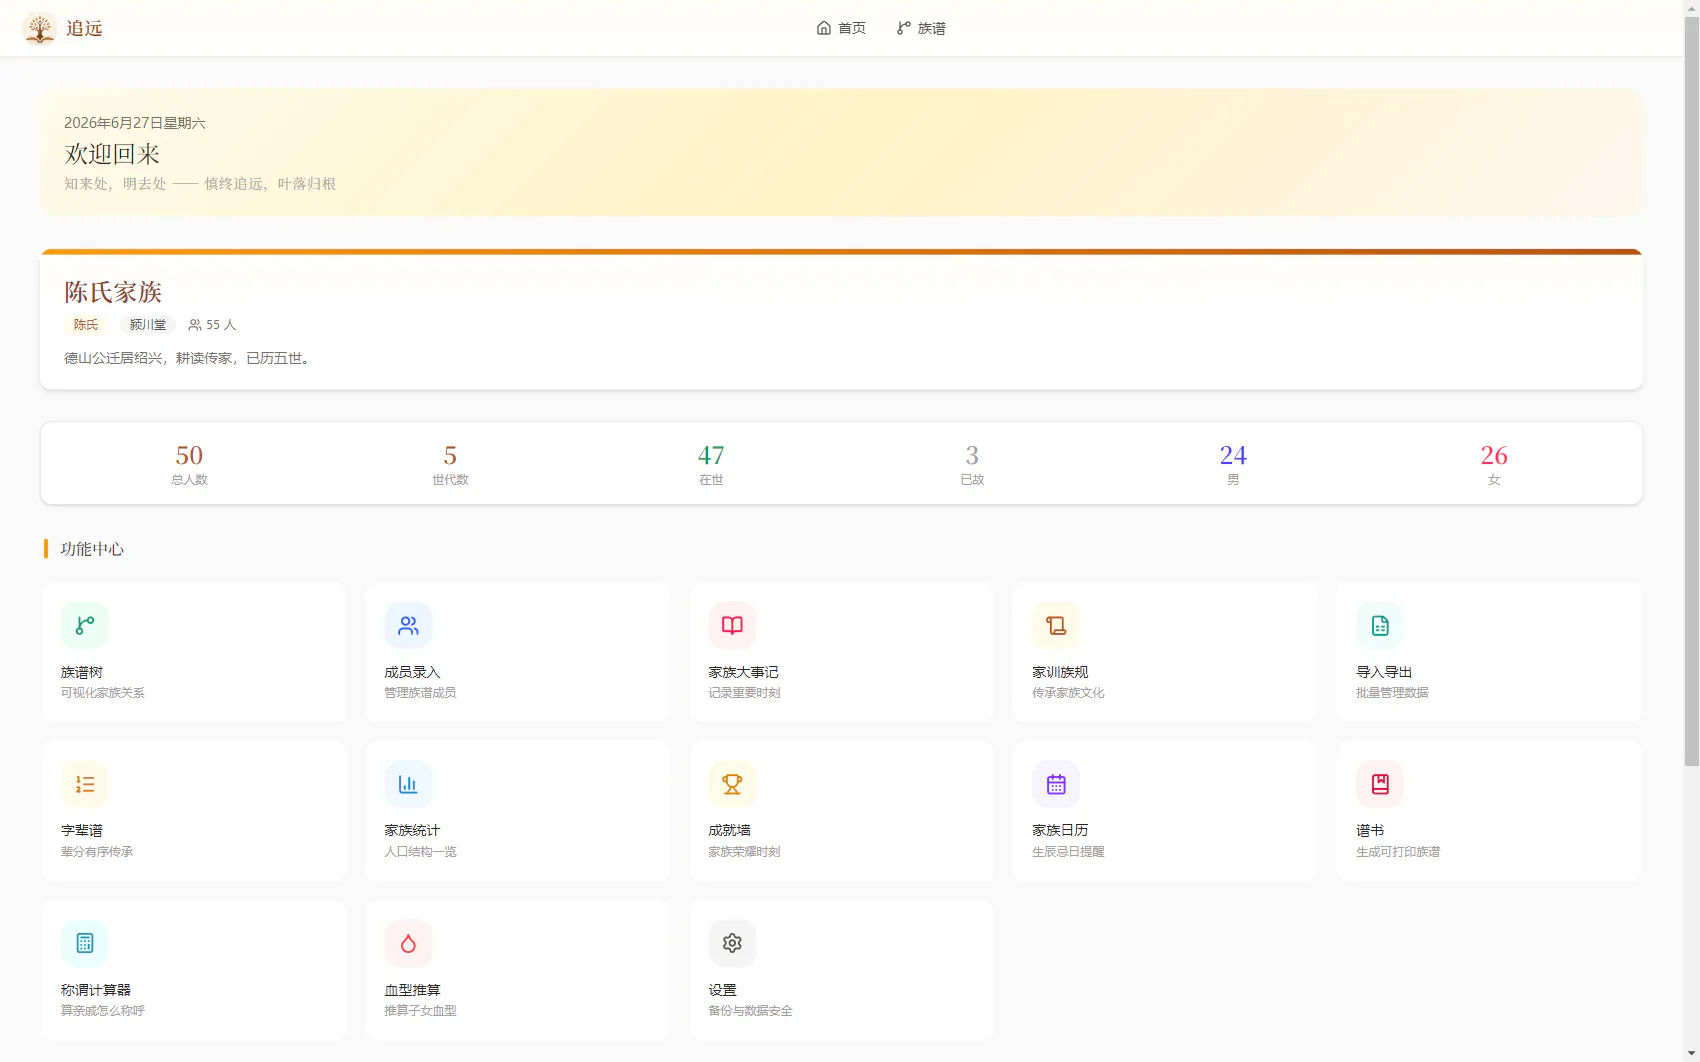Viewport: 1700px width, 1062px height.
Task: Click the 算亲戚怎么称呼 description
Action: tap(103, 1011)
